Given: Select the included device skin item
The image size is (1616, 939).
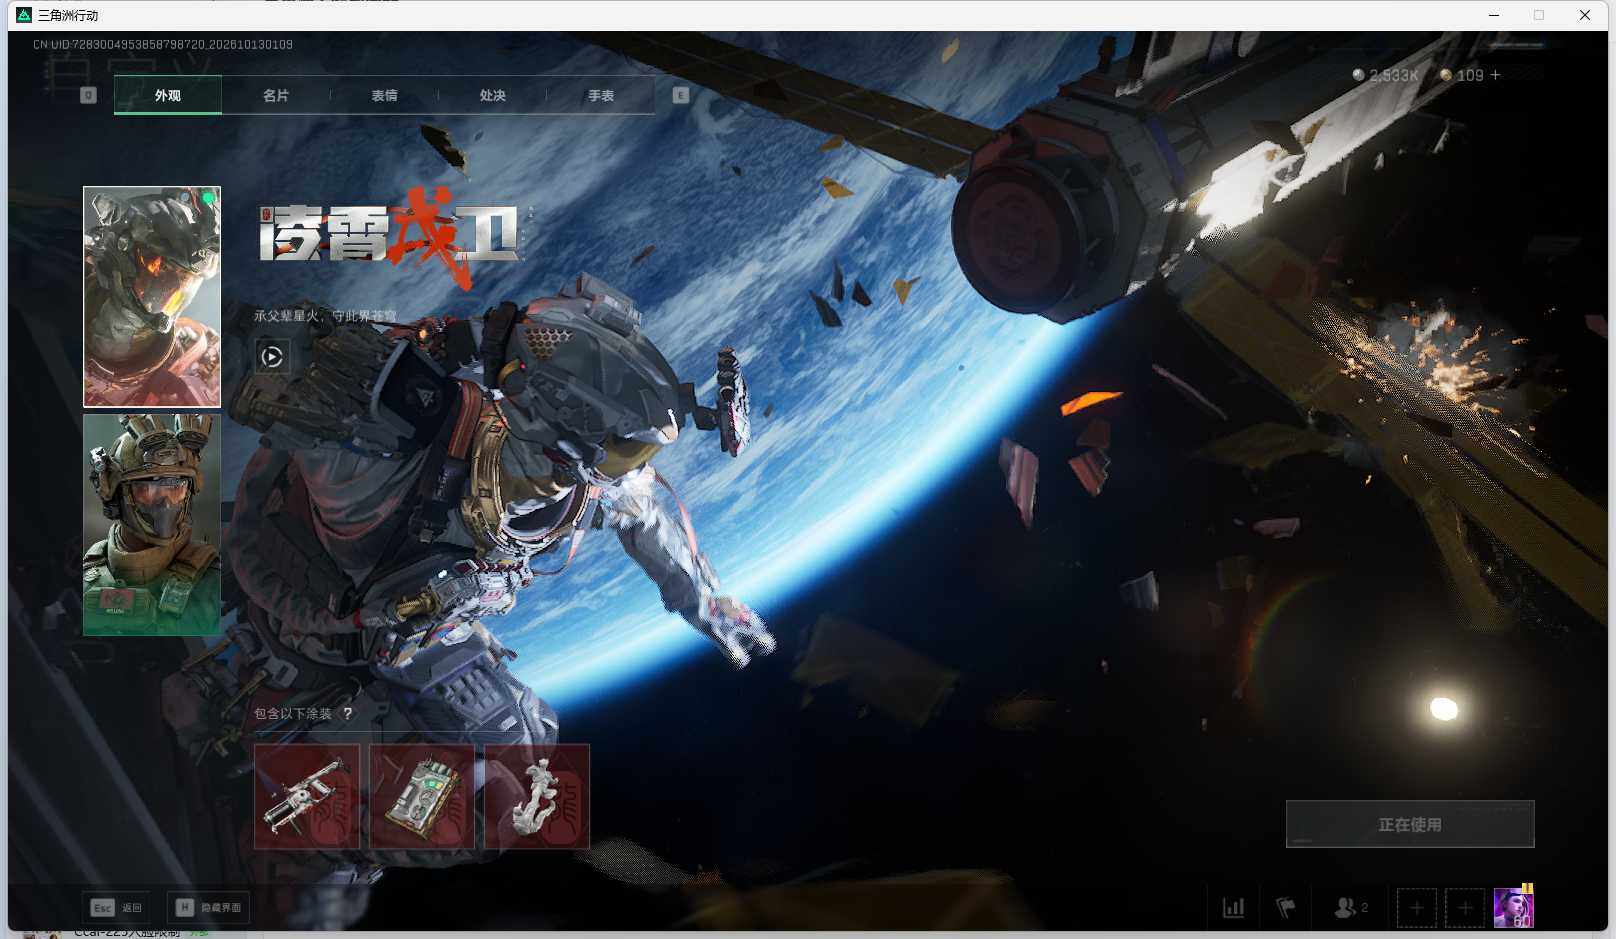Looking at the screenshot, I should [422, 796].
